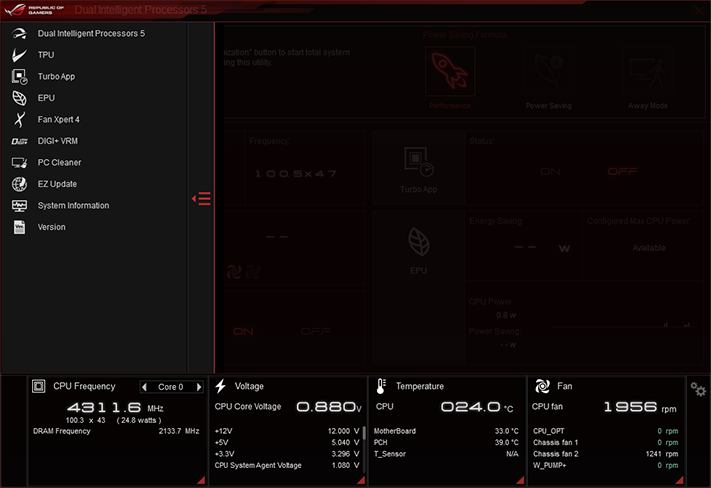This screenshot has width=711, height=488.
Task: Open DIGI+ VRM menu entry
Action: [58, 141]
